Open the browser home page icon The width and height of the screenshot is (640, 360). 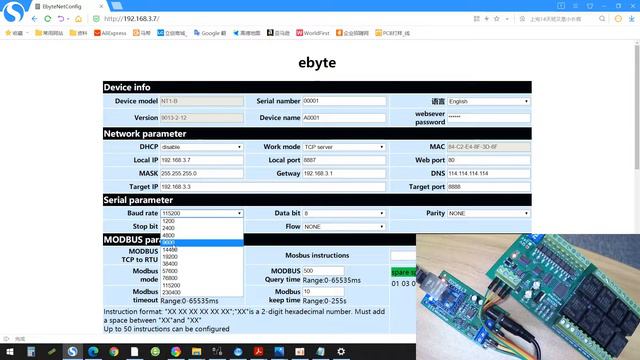click(78, 19)
